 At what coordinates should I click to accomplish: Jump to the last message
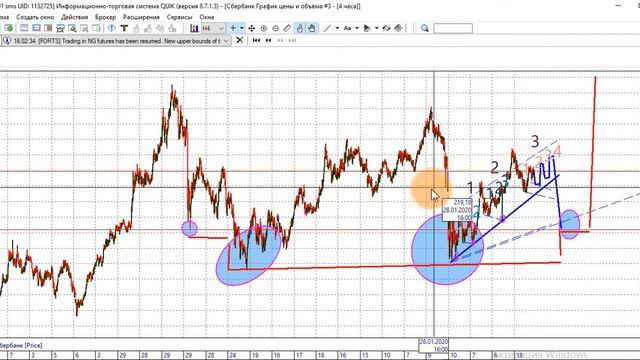coord(292,40)
